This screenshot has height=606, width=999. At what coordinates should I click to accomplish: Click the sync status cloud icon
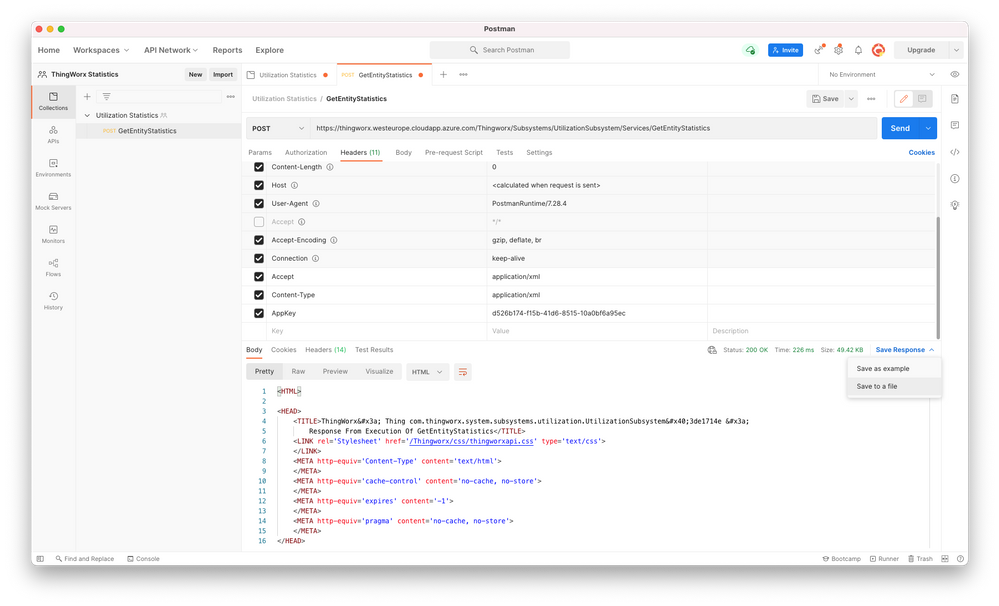point(751,50)
